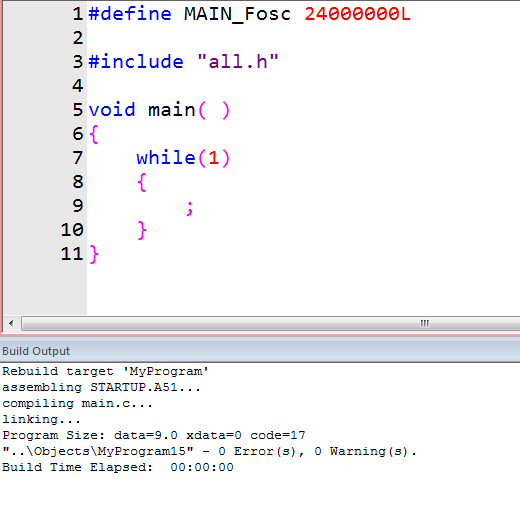Click 'Build Time Elapsed: 00:00:00' line
The height and width of the screenshot is (511, 520).
118,467
